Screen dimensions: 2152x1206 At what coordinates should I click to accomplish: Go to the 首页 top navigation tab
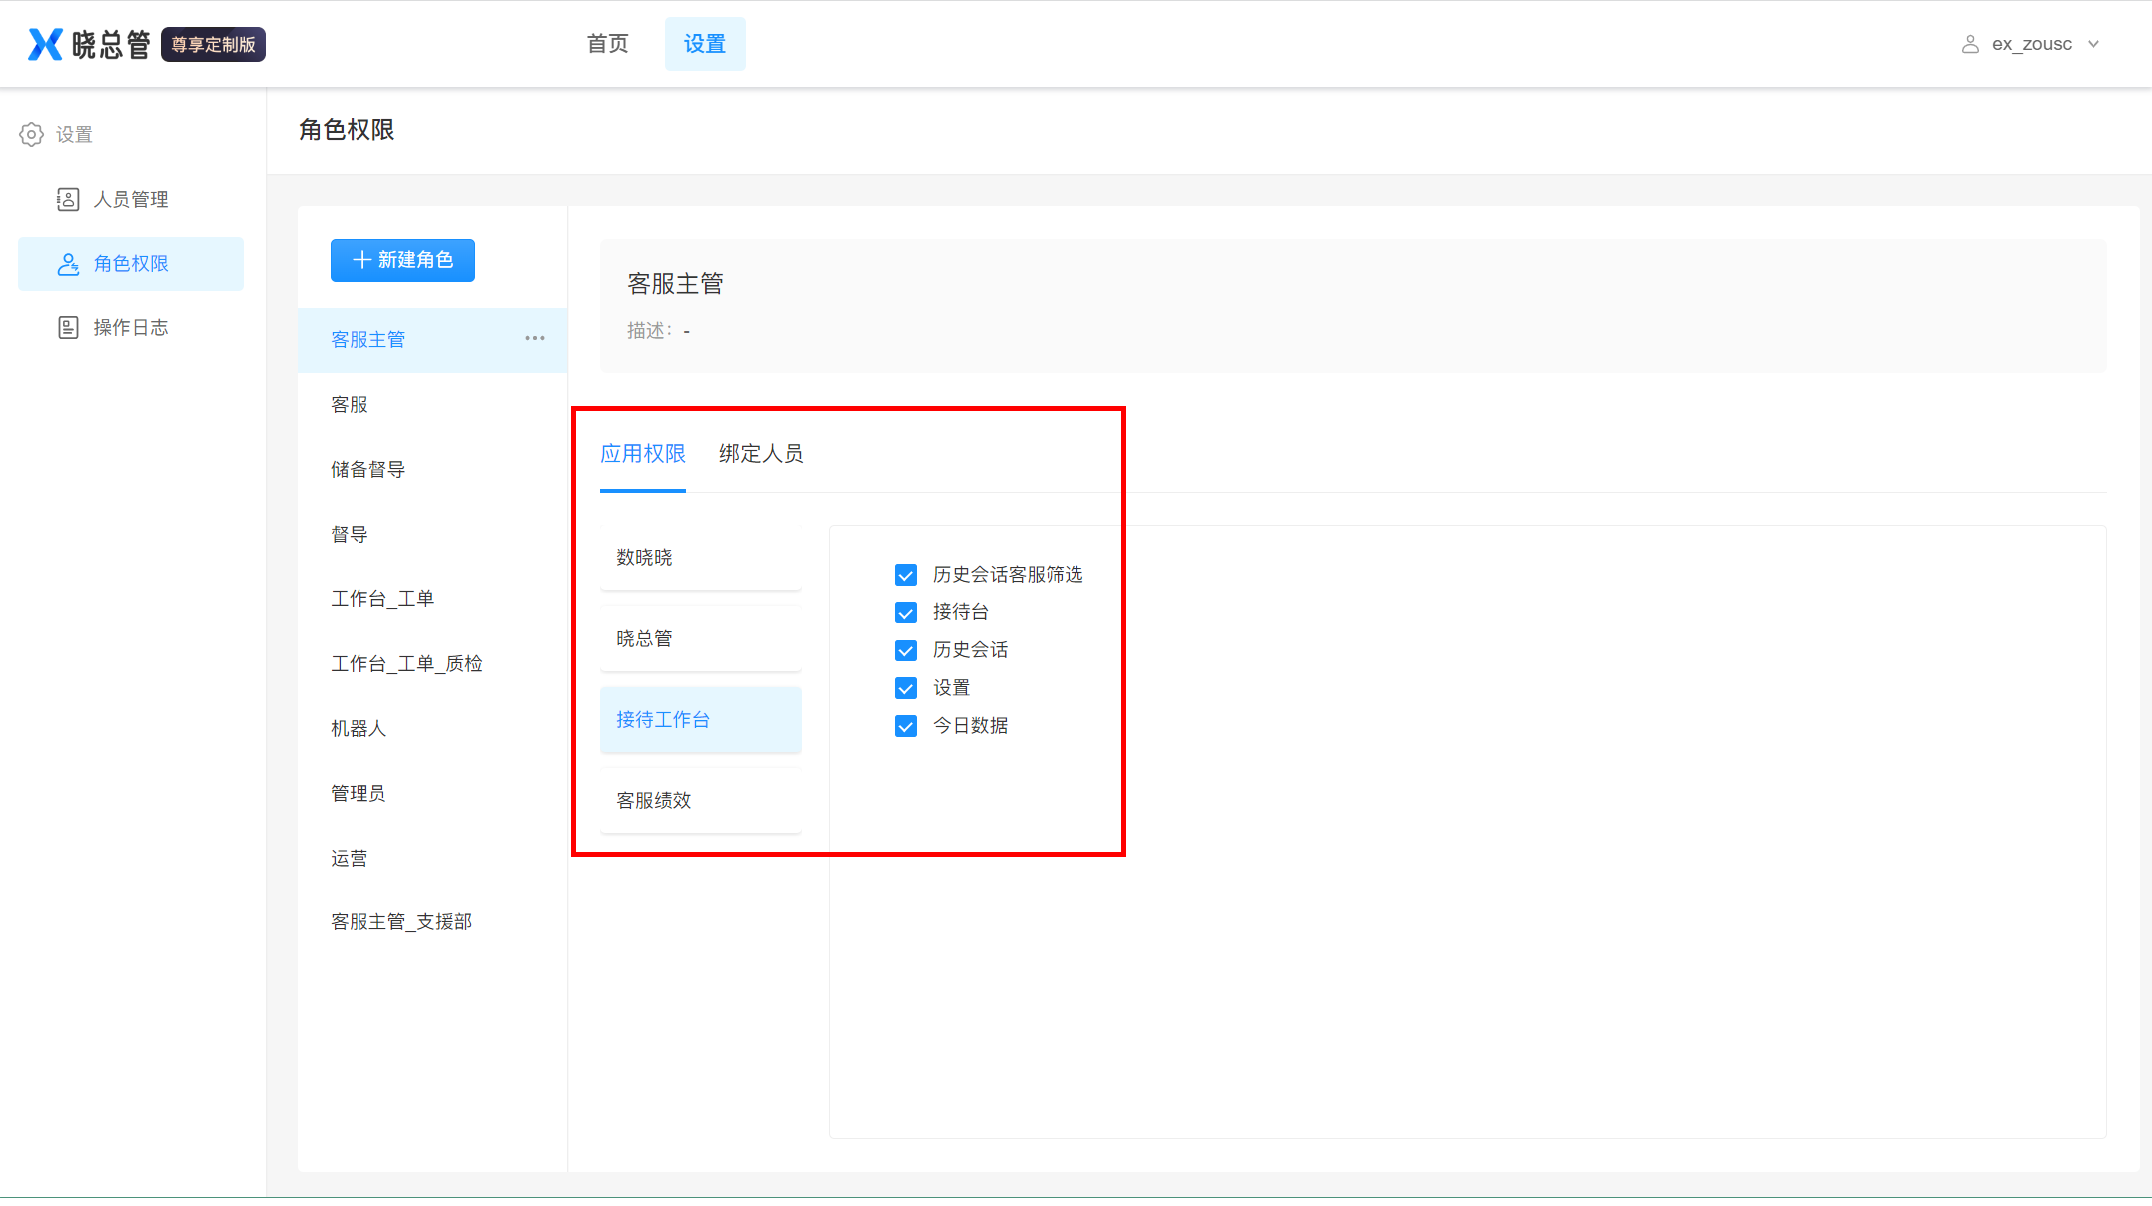[607, 44]
